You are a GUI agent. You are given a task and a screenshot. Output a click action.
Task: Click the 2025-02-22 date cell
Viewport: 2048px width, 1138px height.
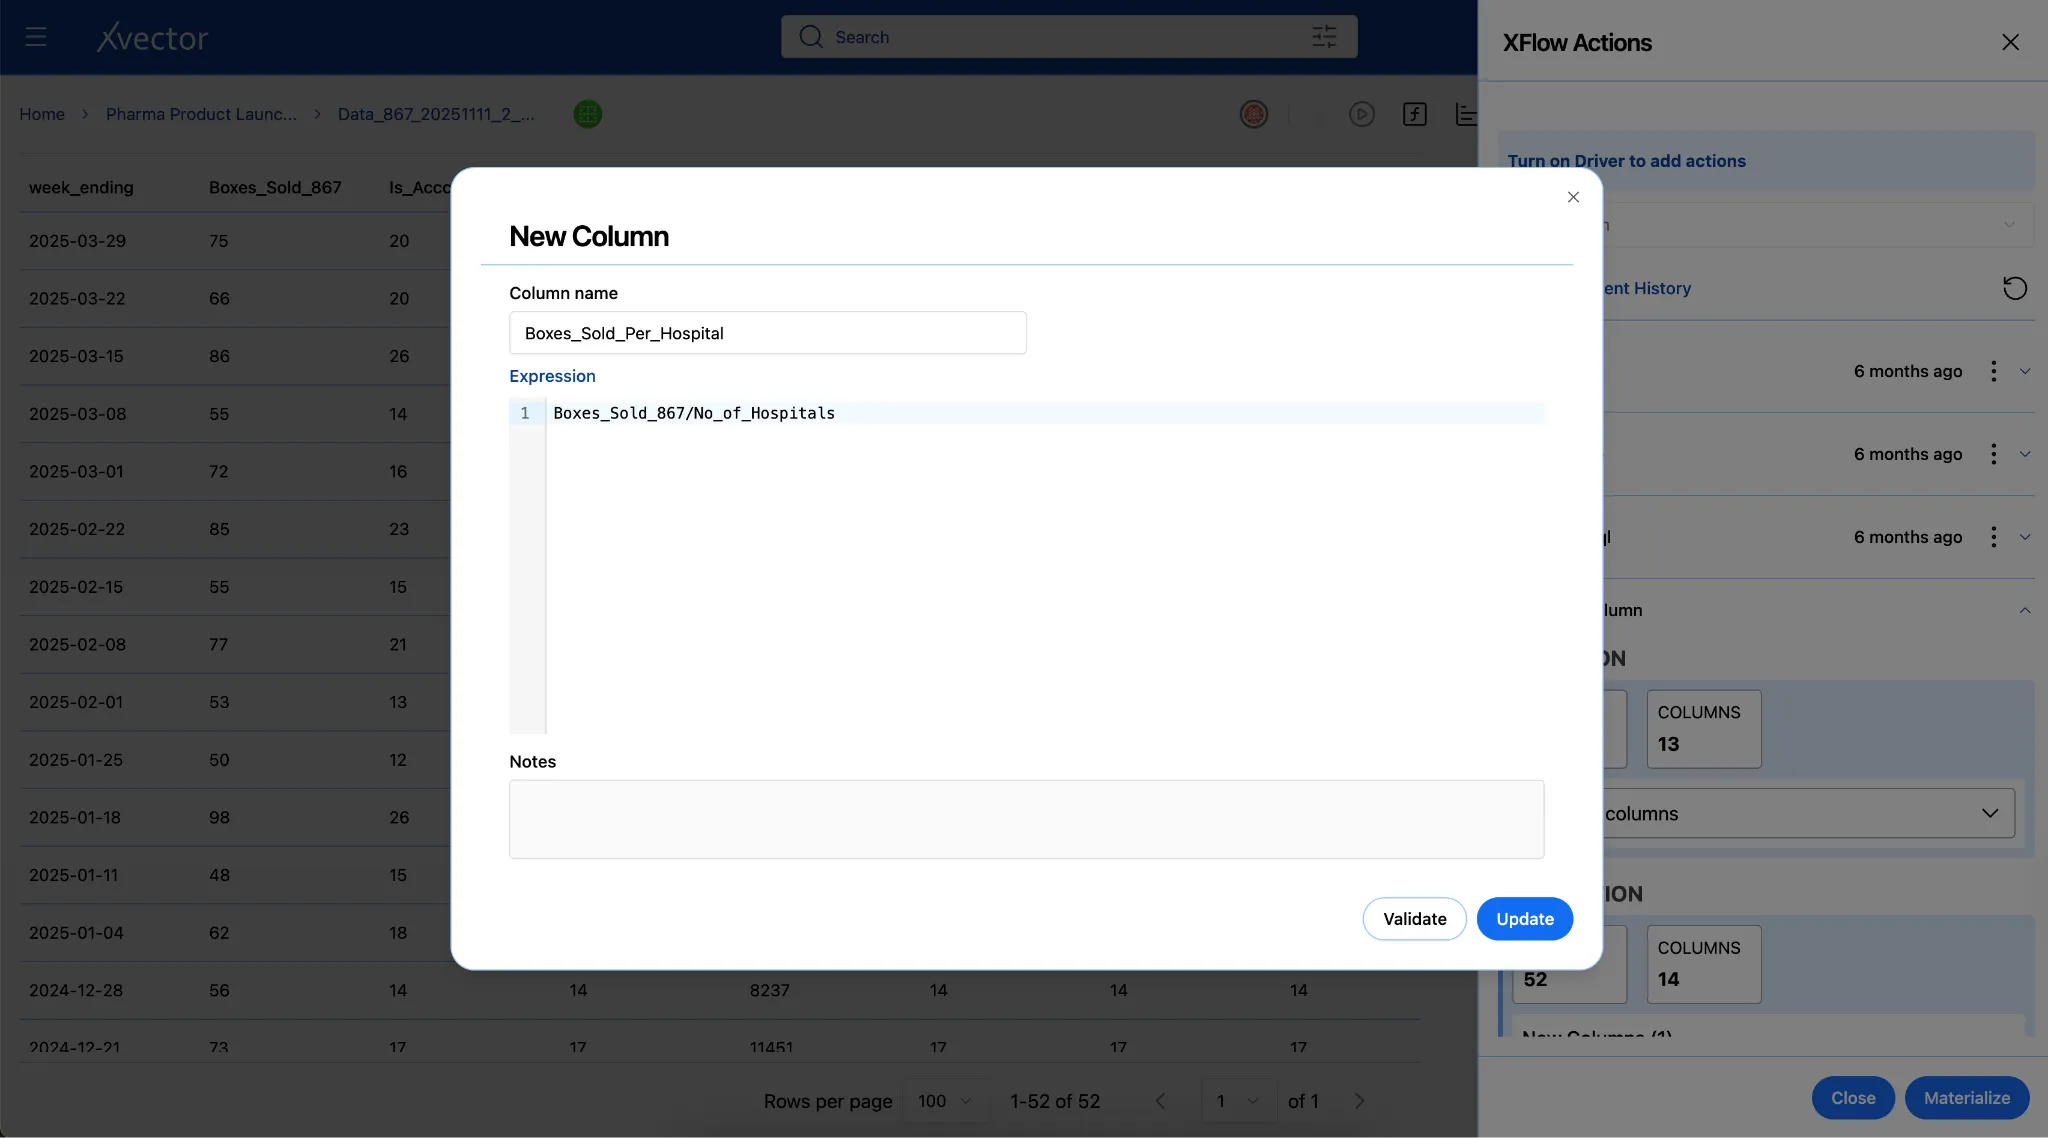[x=77, y=529]
